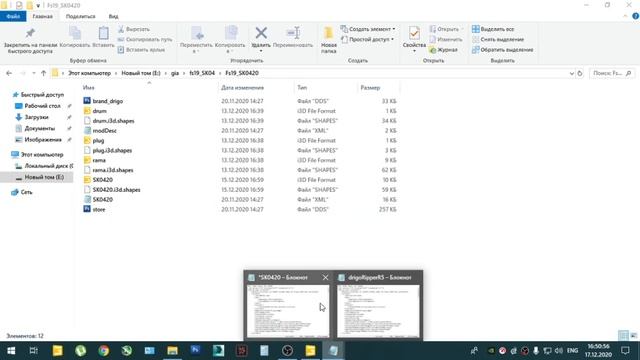Click the Back navigation arrow

(9, 73)
